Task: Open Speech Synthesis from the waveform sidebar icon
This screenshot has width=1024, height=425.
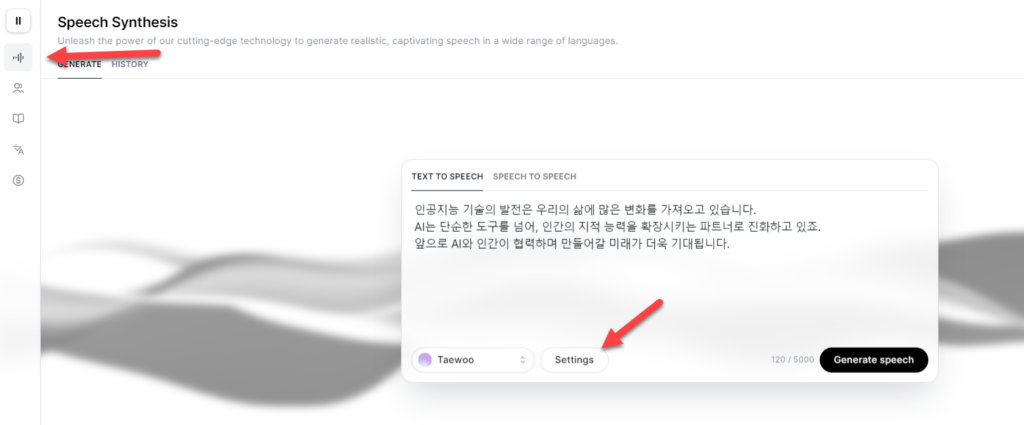Action: point(18,58)
